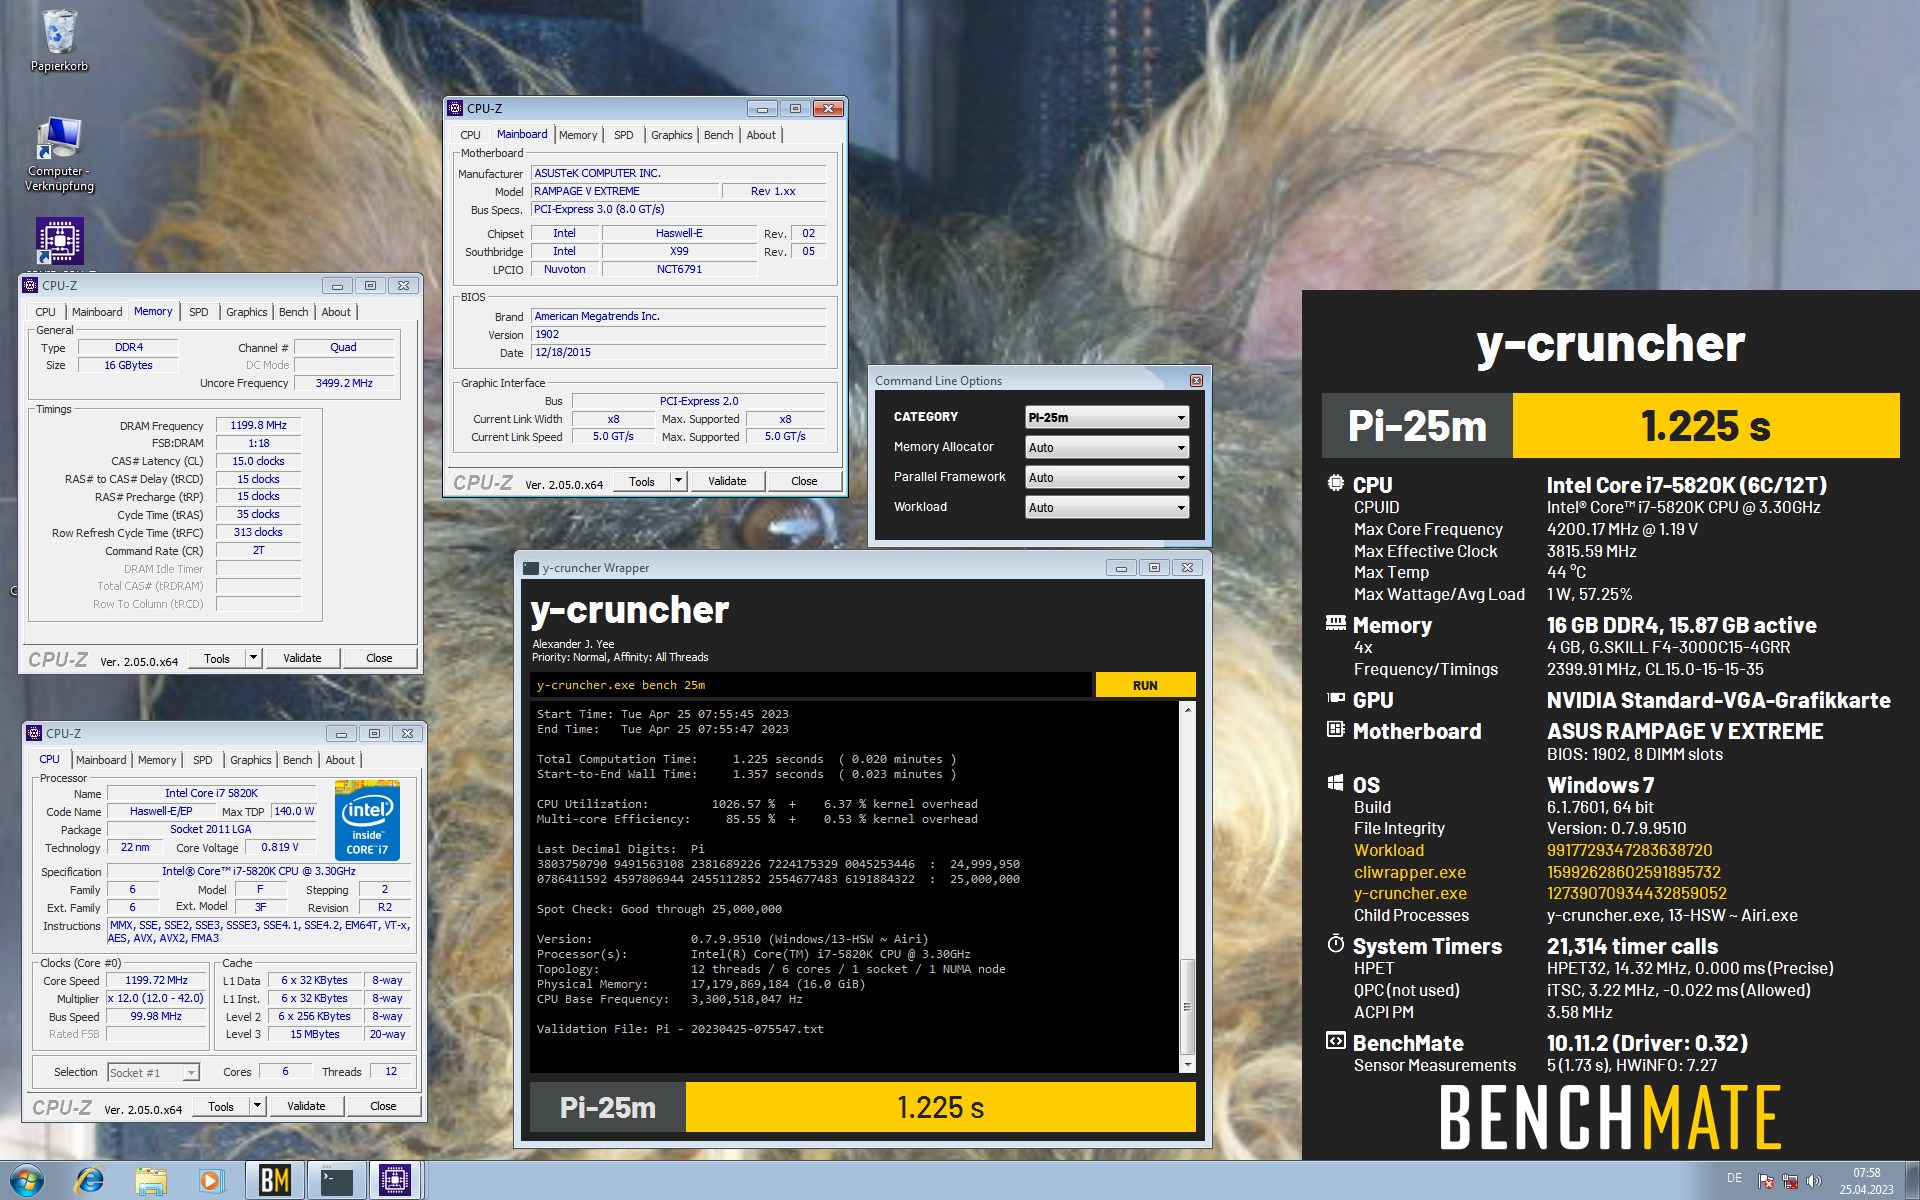Launch Internet Explorer from the taskbar
This screenshot has height=1200, width=1920.
tap(90, 1181)
